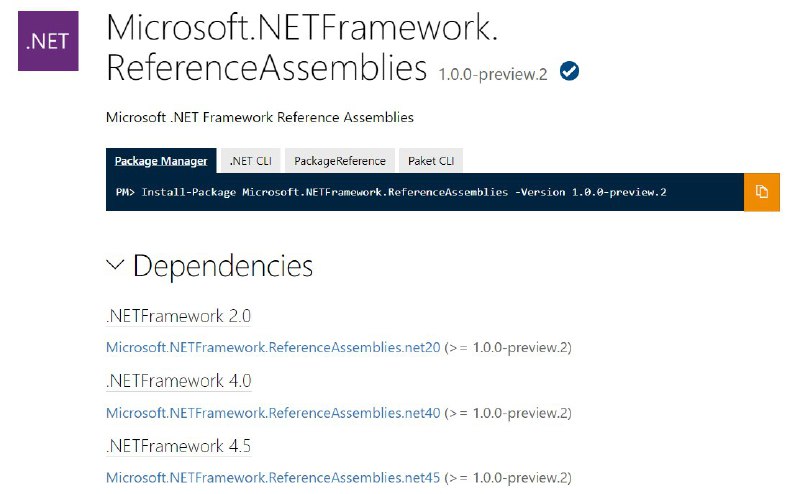Switch to the .NET CLI tab

point(251,161)
